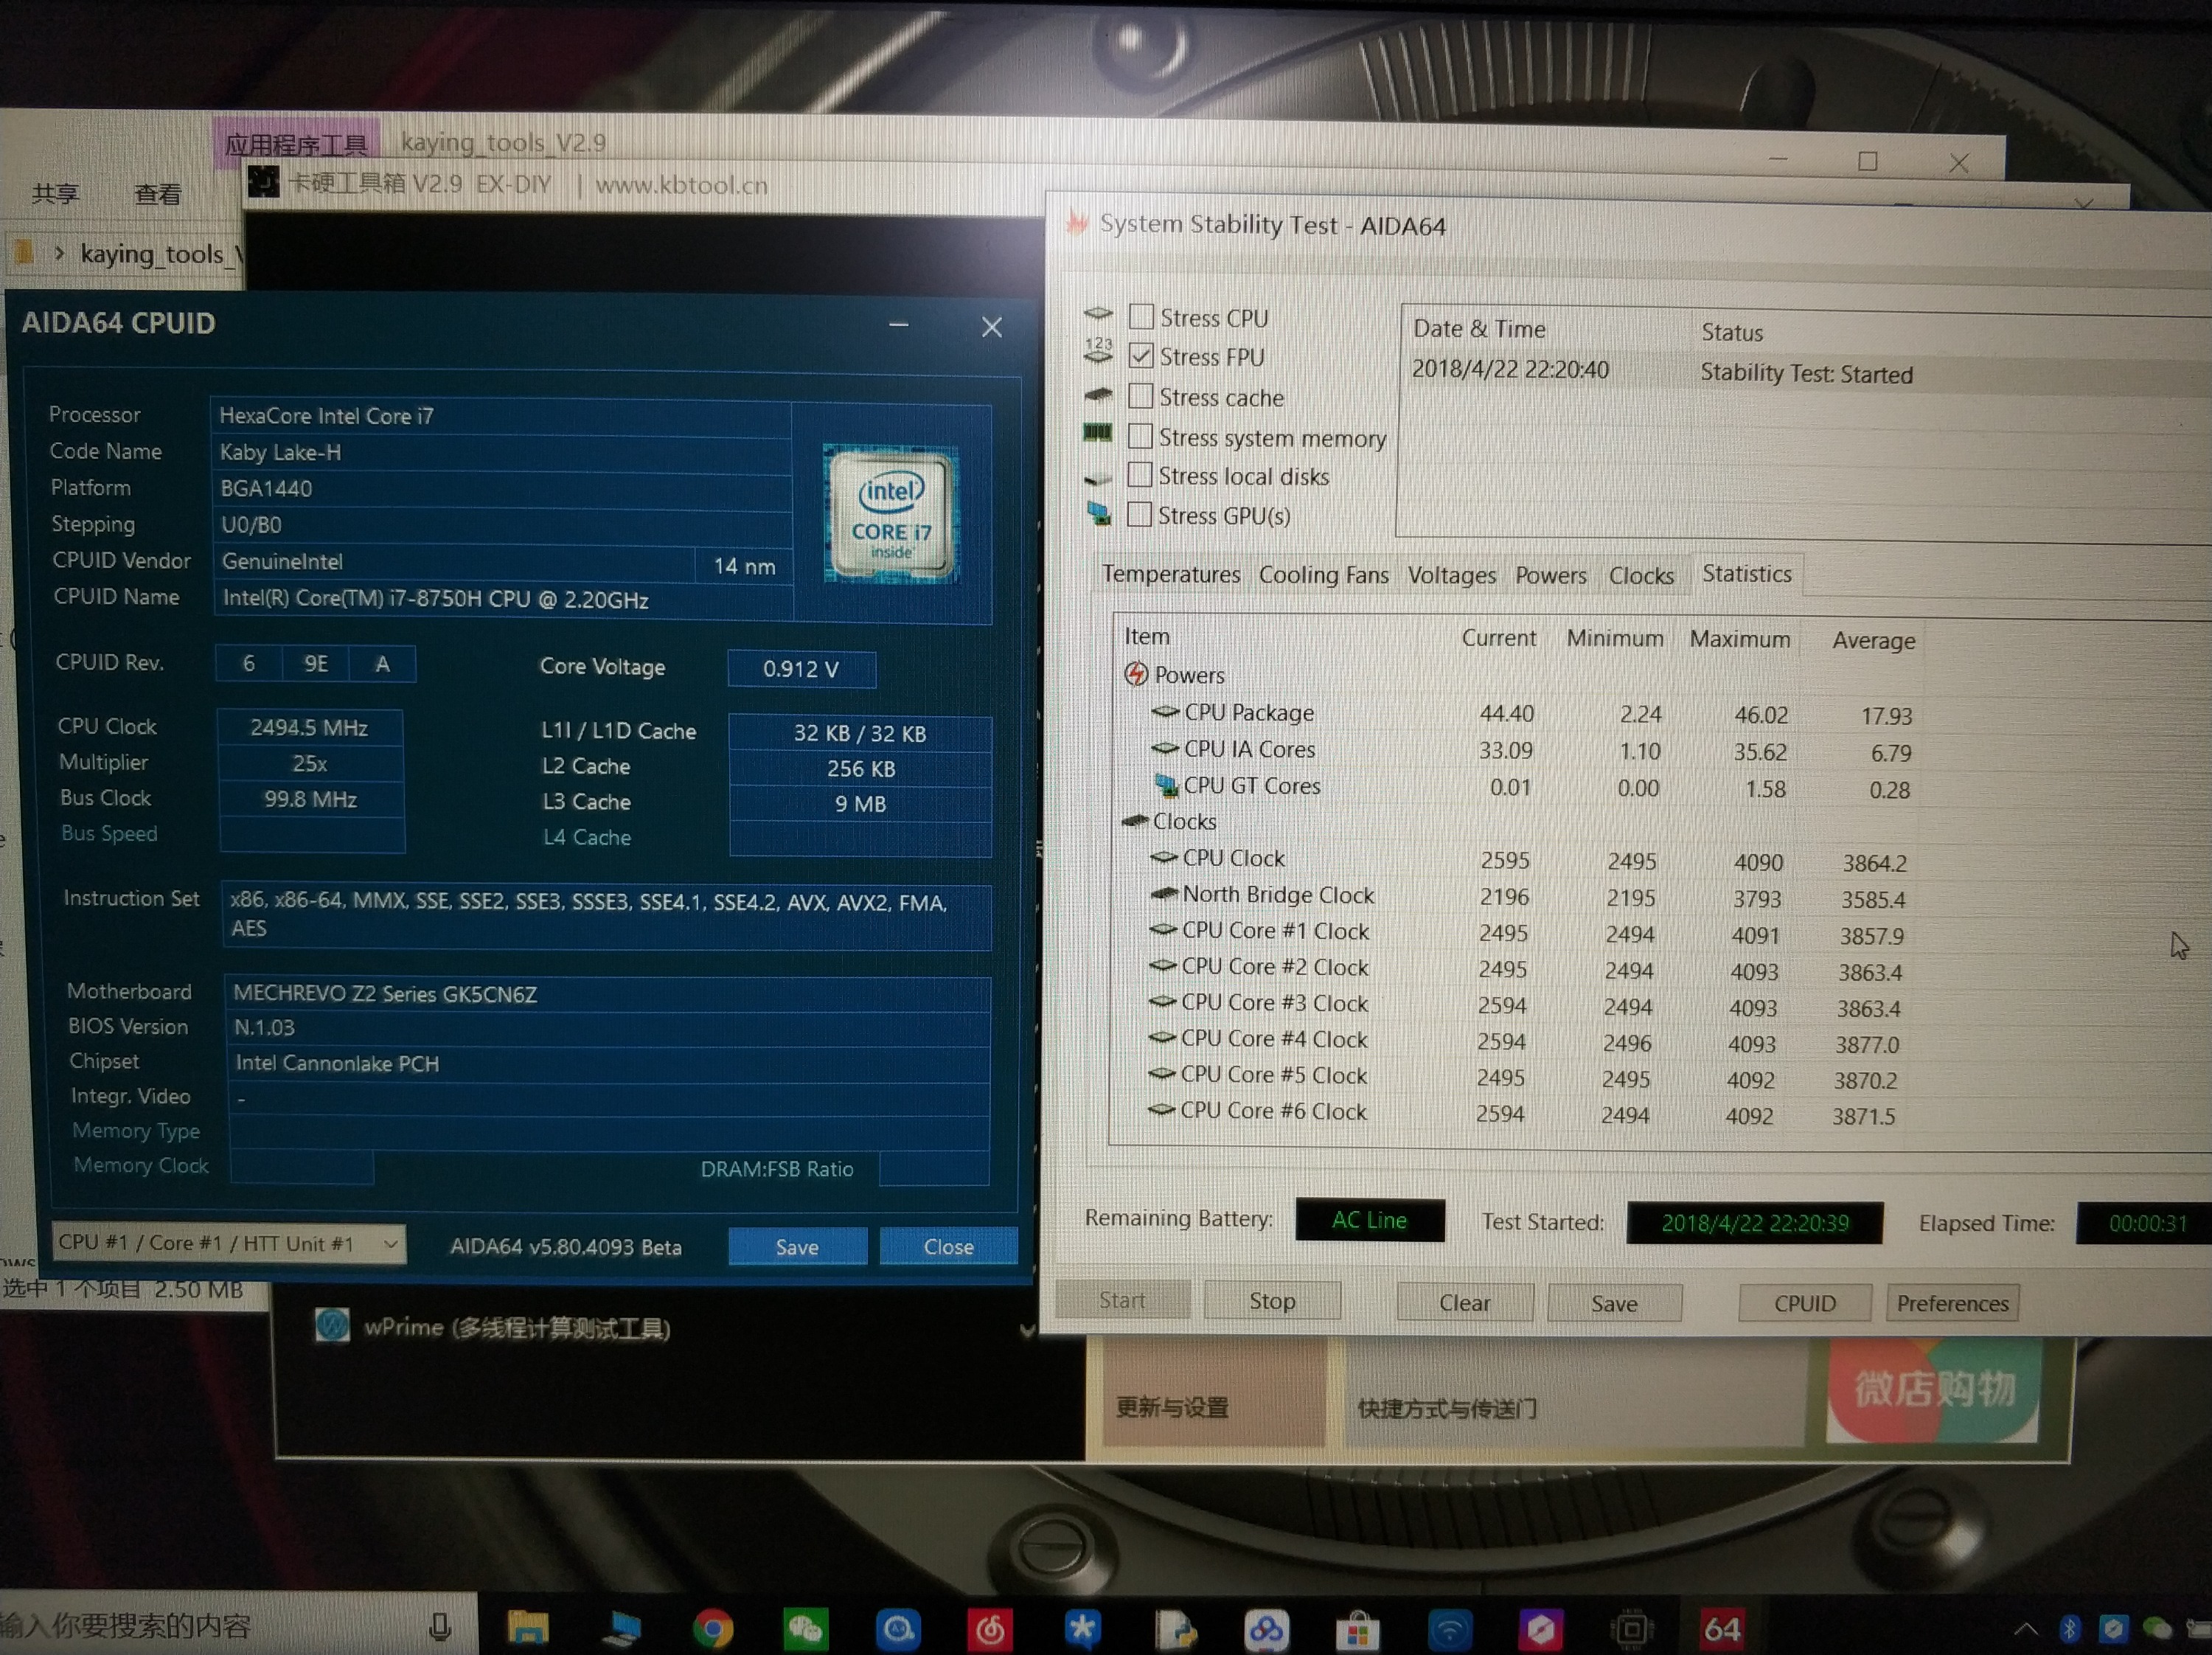The width and height of the screenshot is (2212, 1655).
Task: Open Chrome from the taskbar
Action: point(713,1628)
